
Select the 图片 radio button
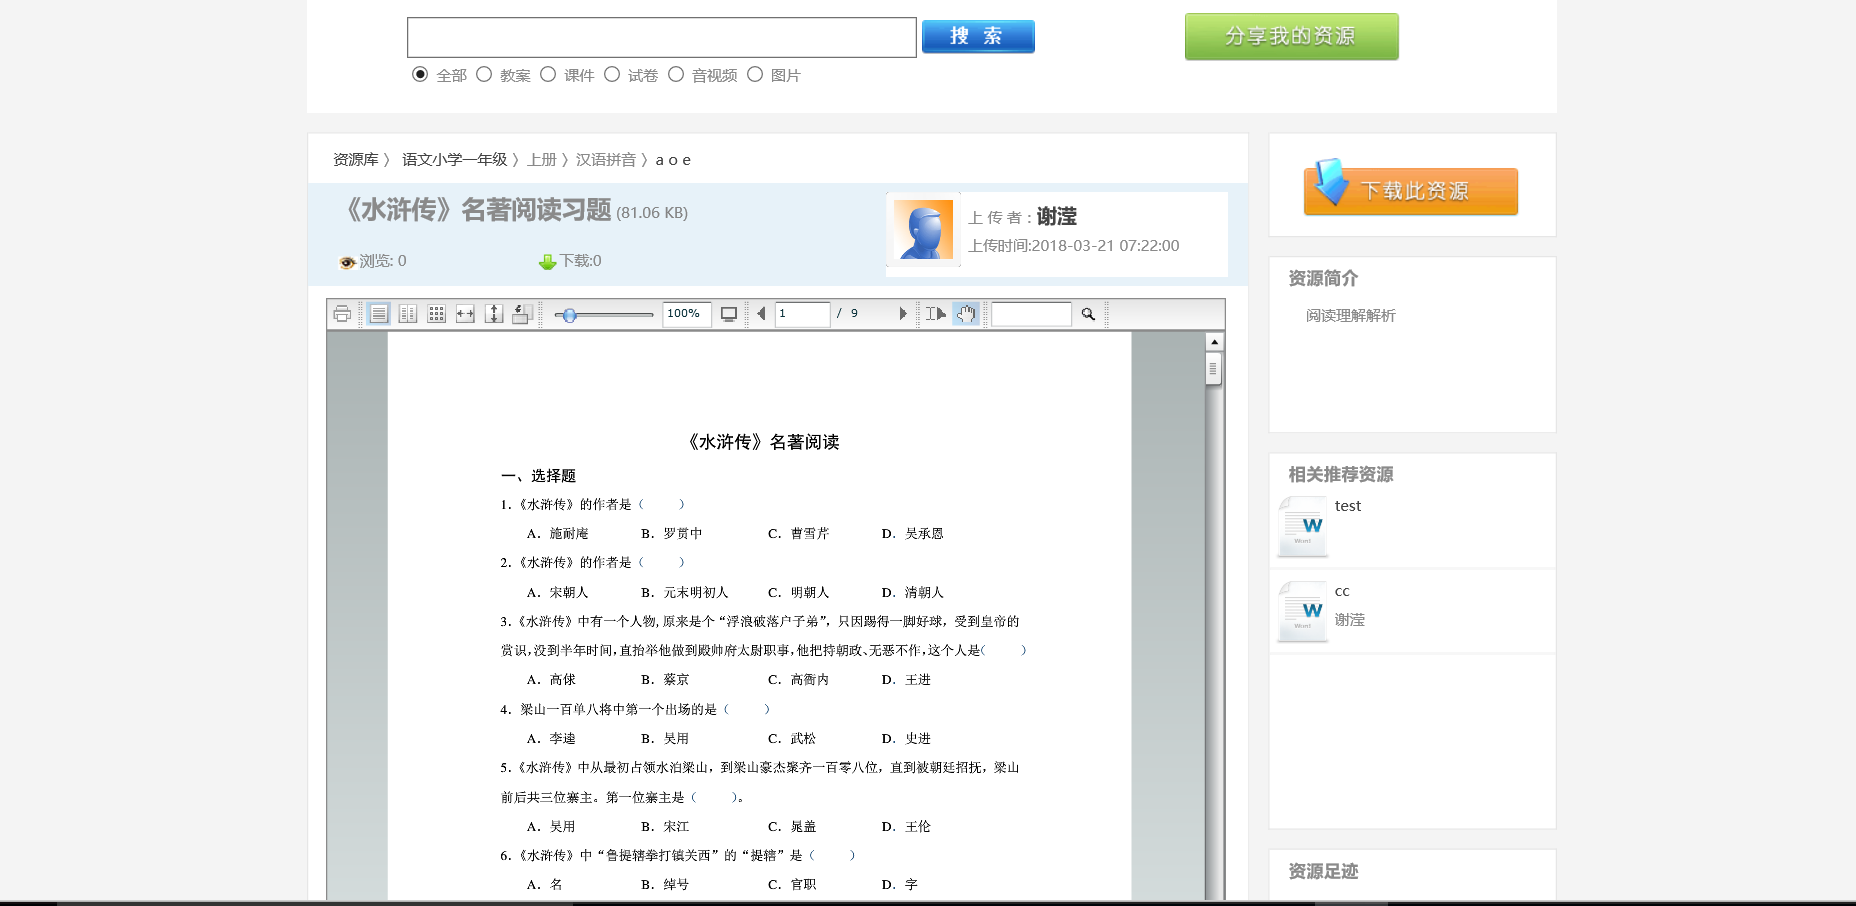coord(755,75)
